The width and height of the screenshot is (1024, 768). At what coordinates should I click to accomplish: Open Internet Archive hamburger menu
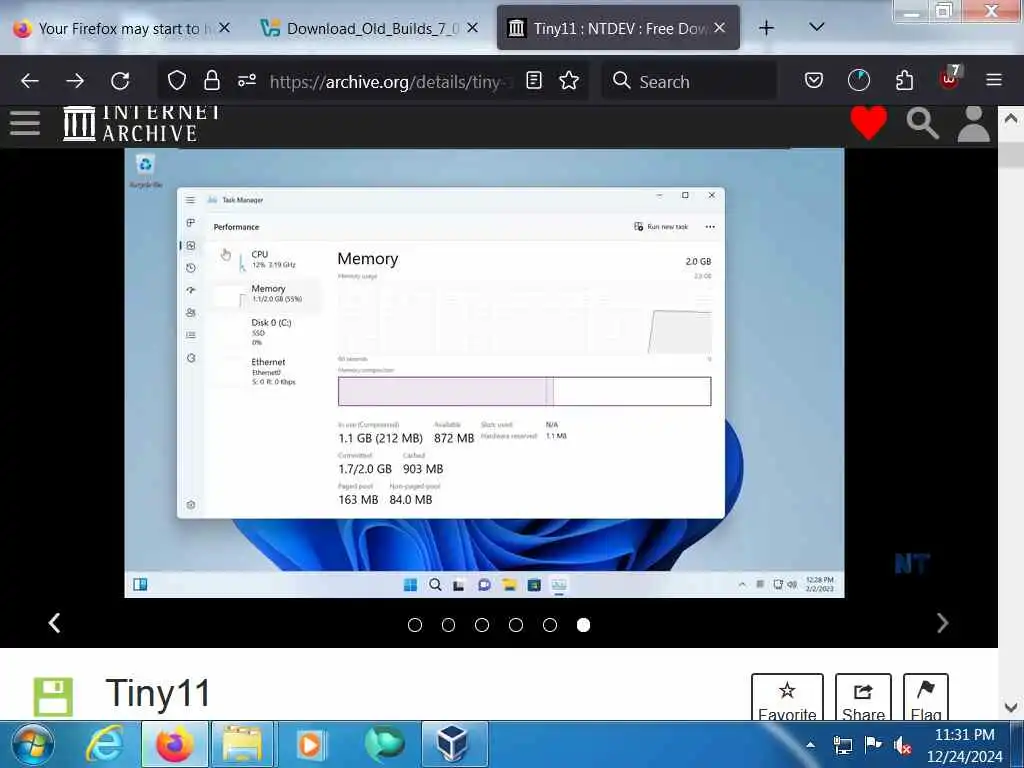point(25,123)
